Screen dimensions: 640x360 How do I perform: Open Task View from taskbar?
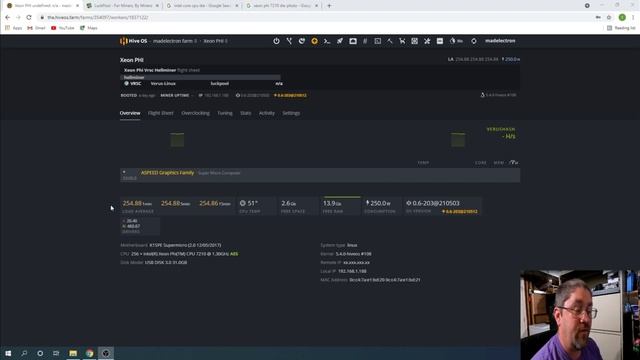(x=56, y=353)
